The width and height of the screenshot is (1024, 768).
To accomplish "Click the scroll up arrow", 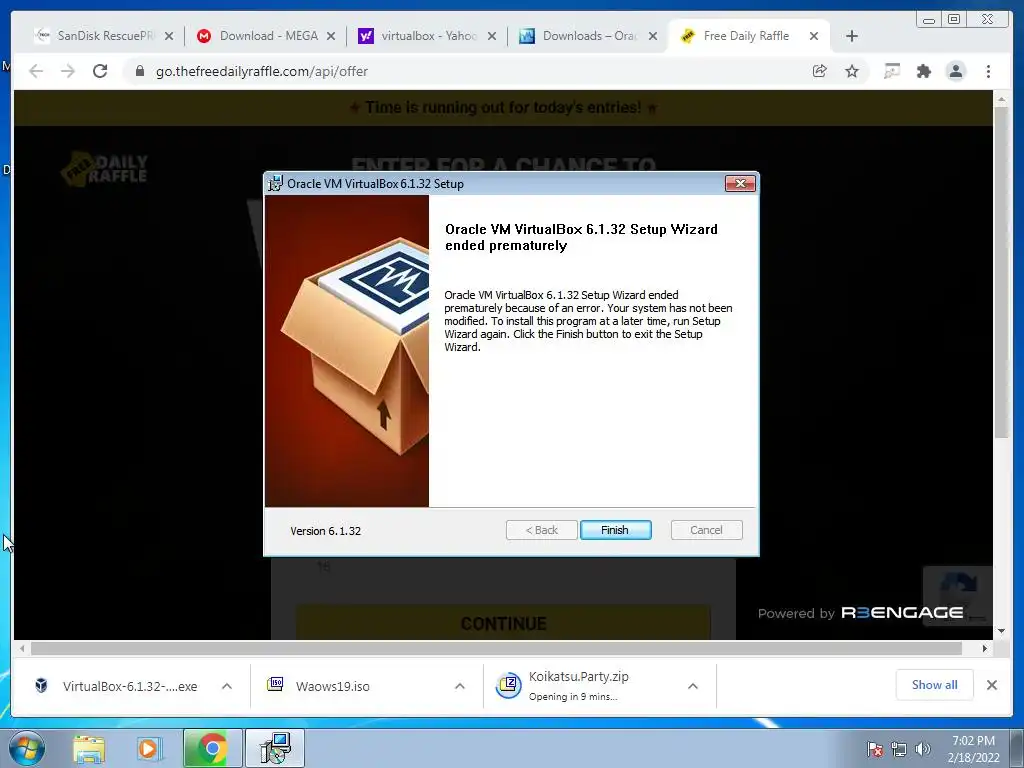I will pos(1002,99).
